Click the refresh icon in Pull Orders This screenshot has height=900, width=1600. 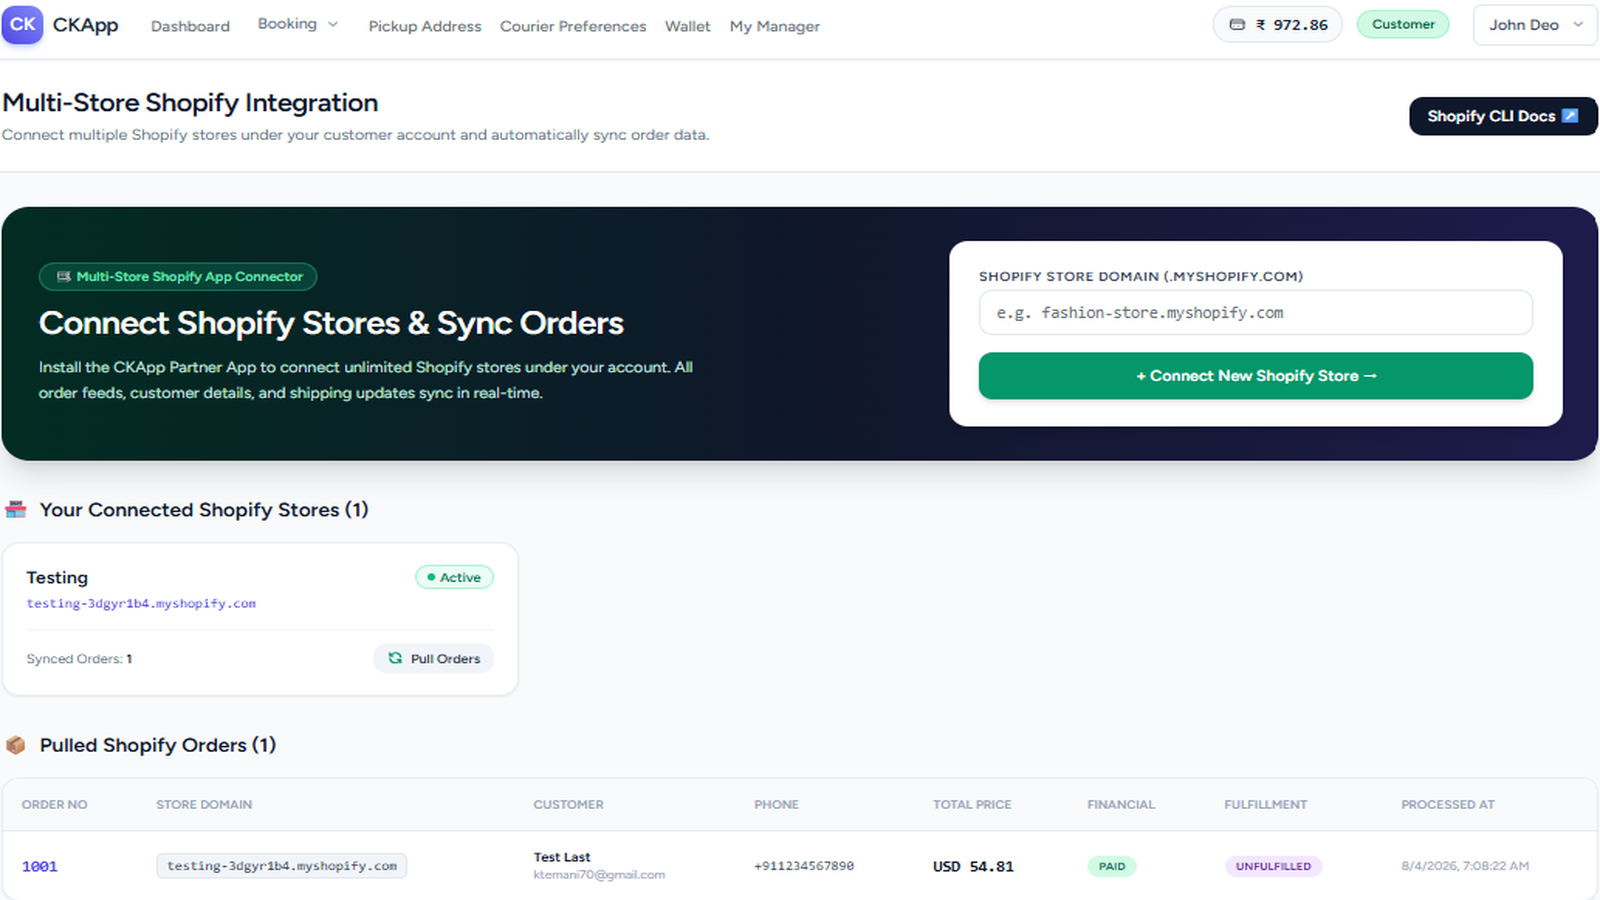395,658
